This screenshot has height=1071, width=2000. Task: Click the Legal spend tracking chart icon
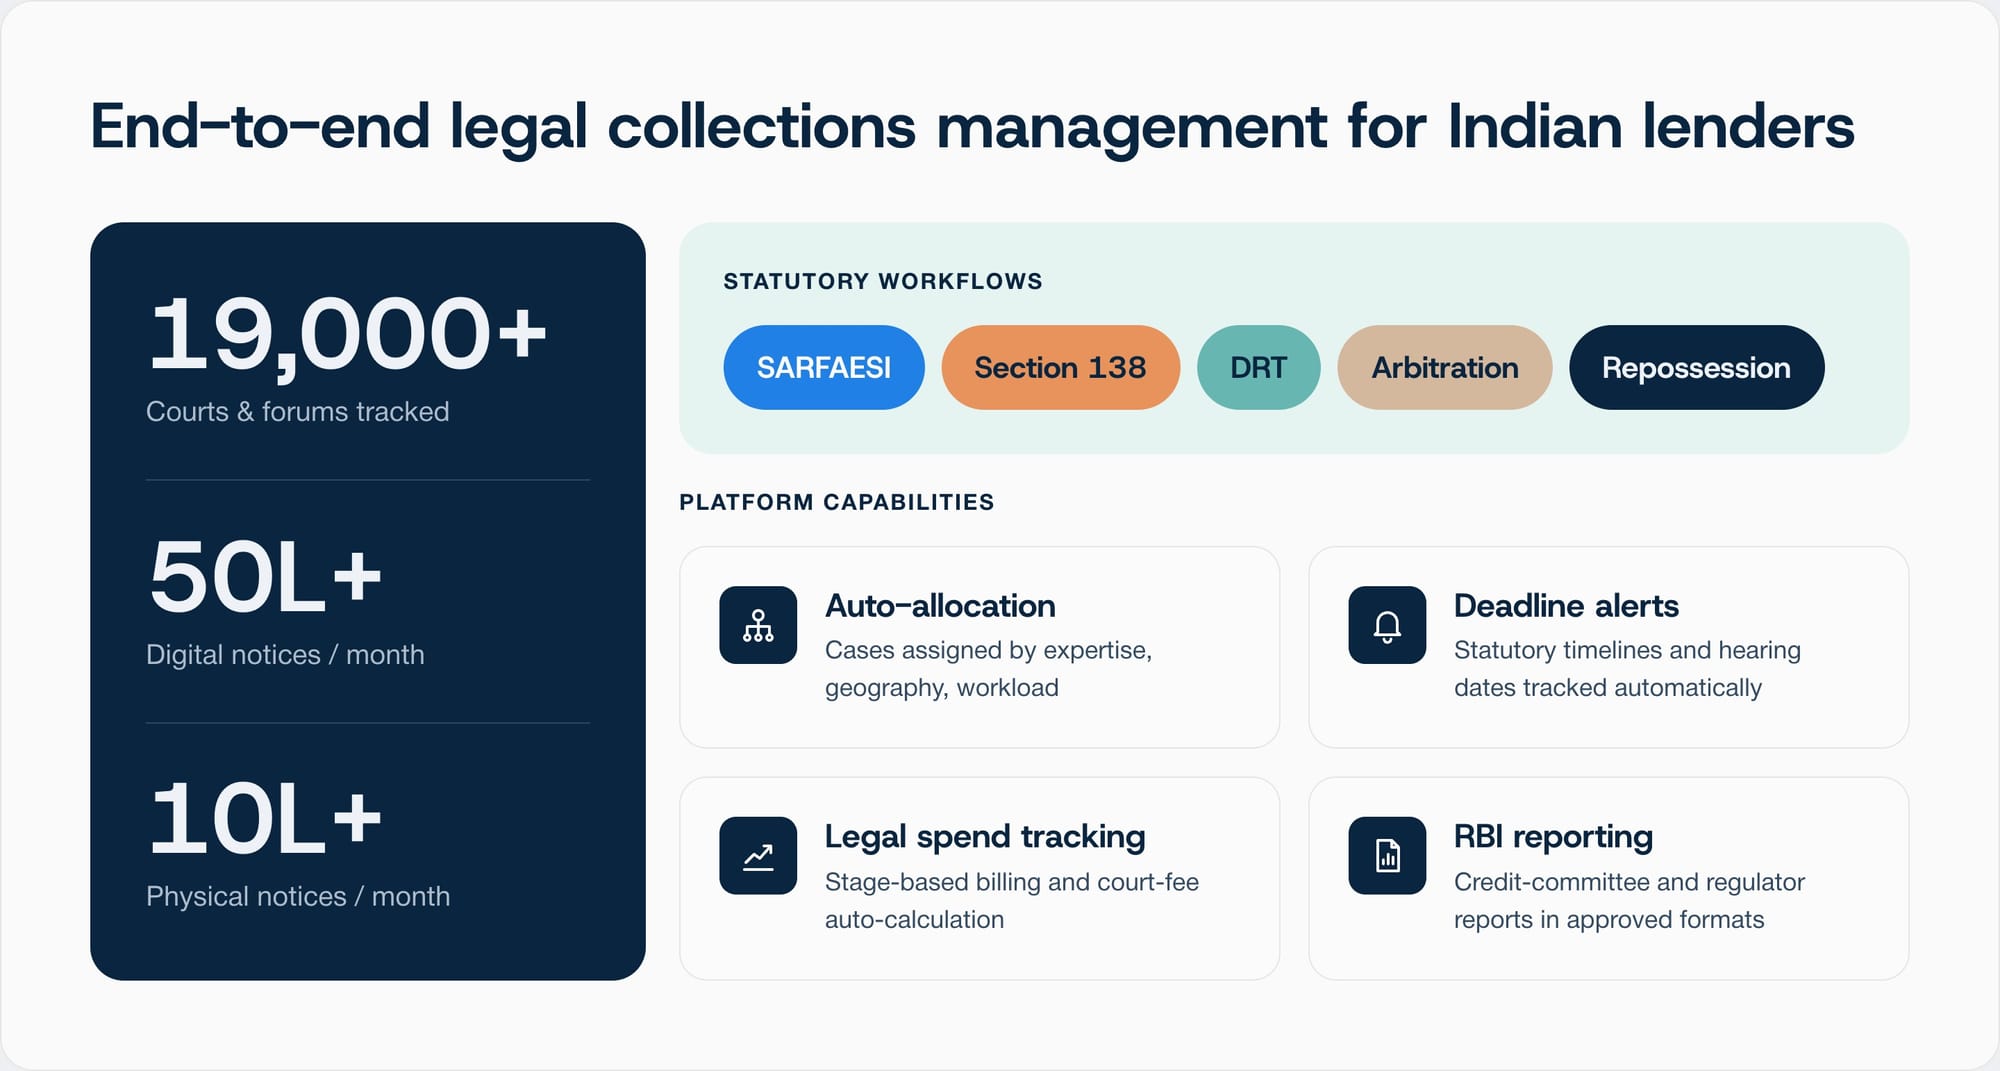point(758,856)
